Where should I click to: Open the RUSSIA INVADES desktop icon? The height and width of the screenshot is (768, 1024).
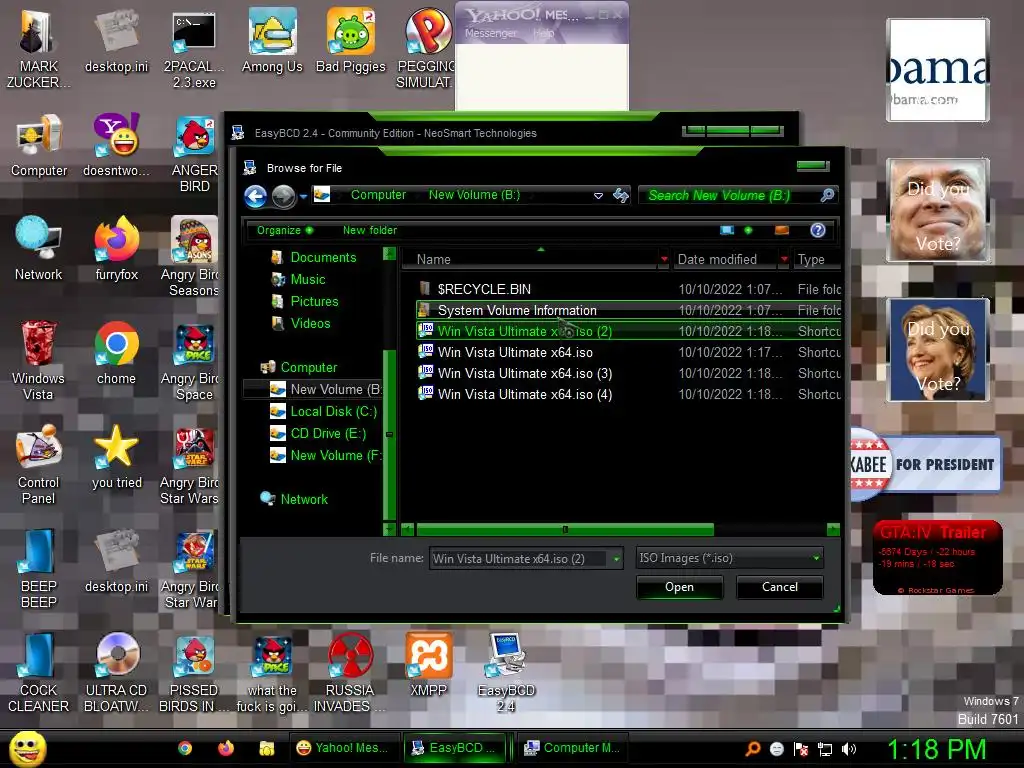(x=350, y=672)
